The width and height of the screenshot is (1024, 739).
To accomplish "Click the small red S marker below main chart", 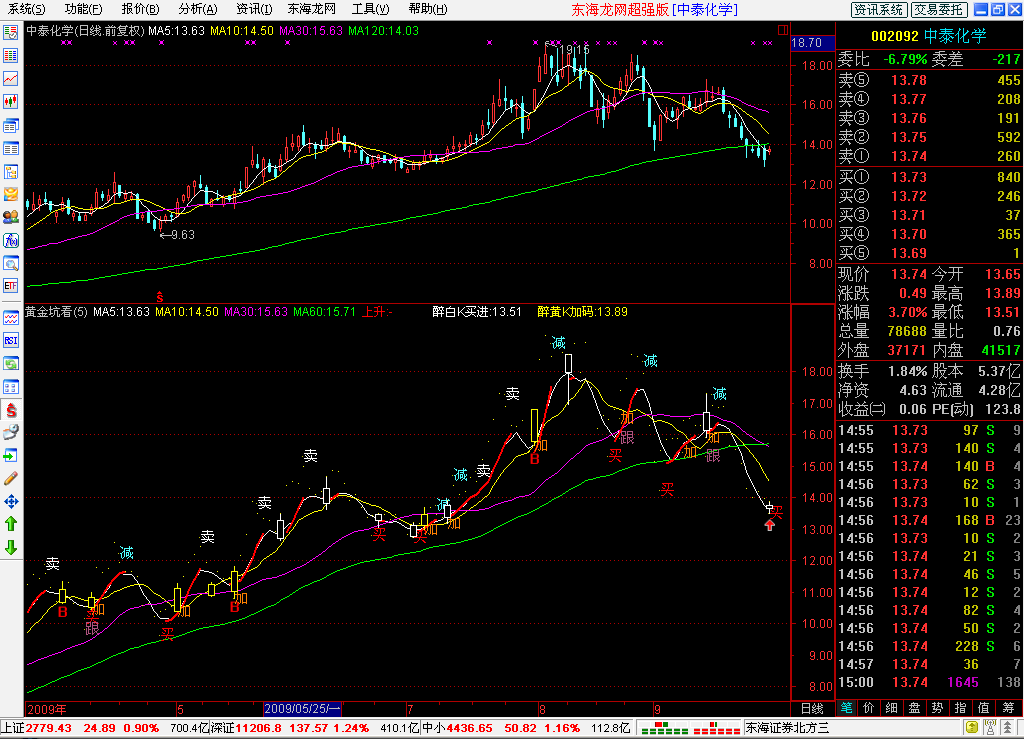I will click(x=159, y=297).
